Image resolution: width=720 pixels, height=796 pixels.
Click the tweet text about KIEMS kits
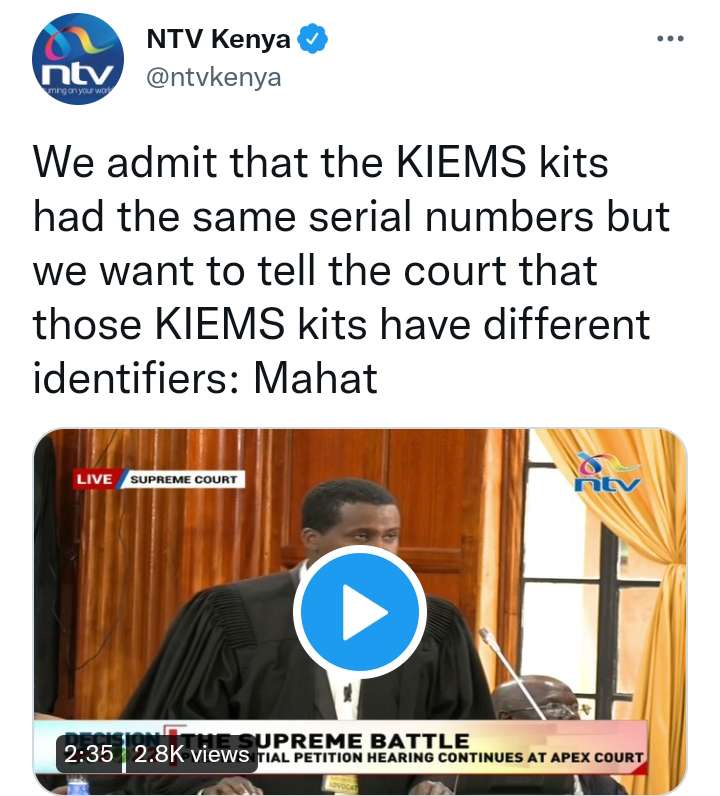350,270
